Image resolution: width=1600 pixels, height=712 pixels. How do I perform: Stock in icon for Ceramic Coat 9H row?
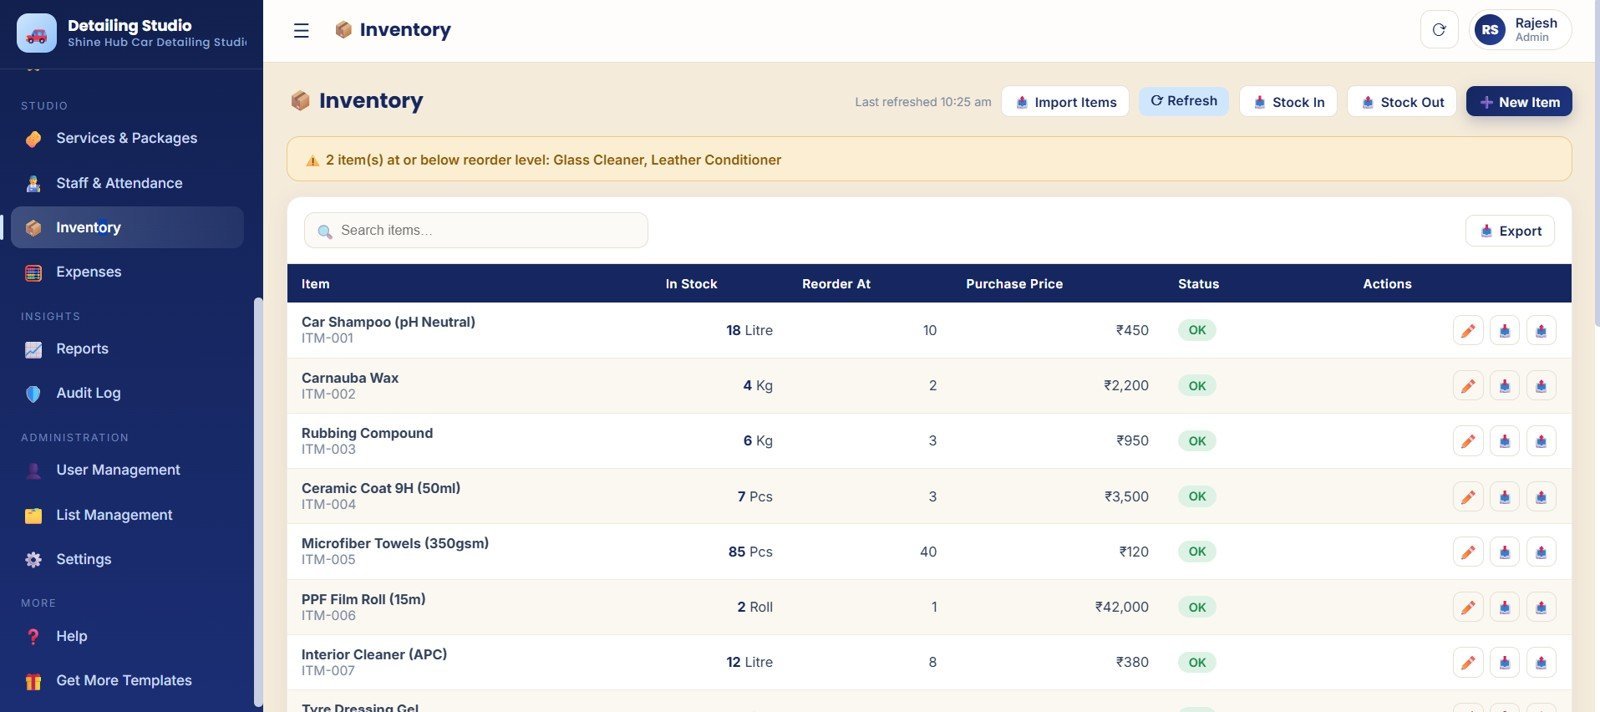coord(1505,497)
